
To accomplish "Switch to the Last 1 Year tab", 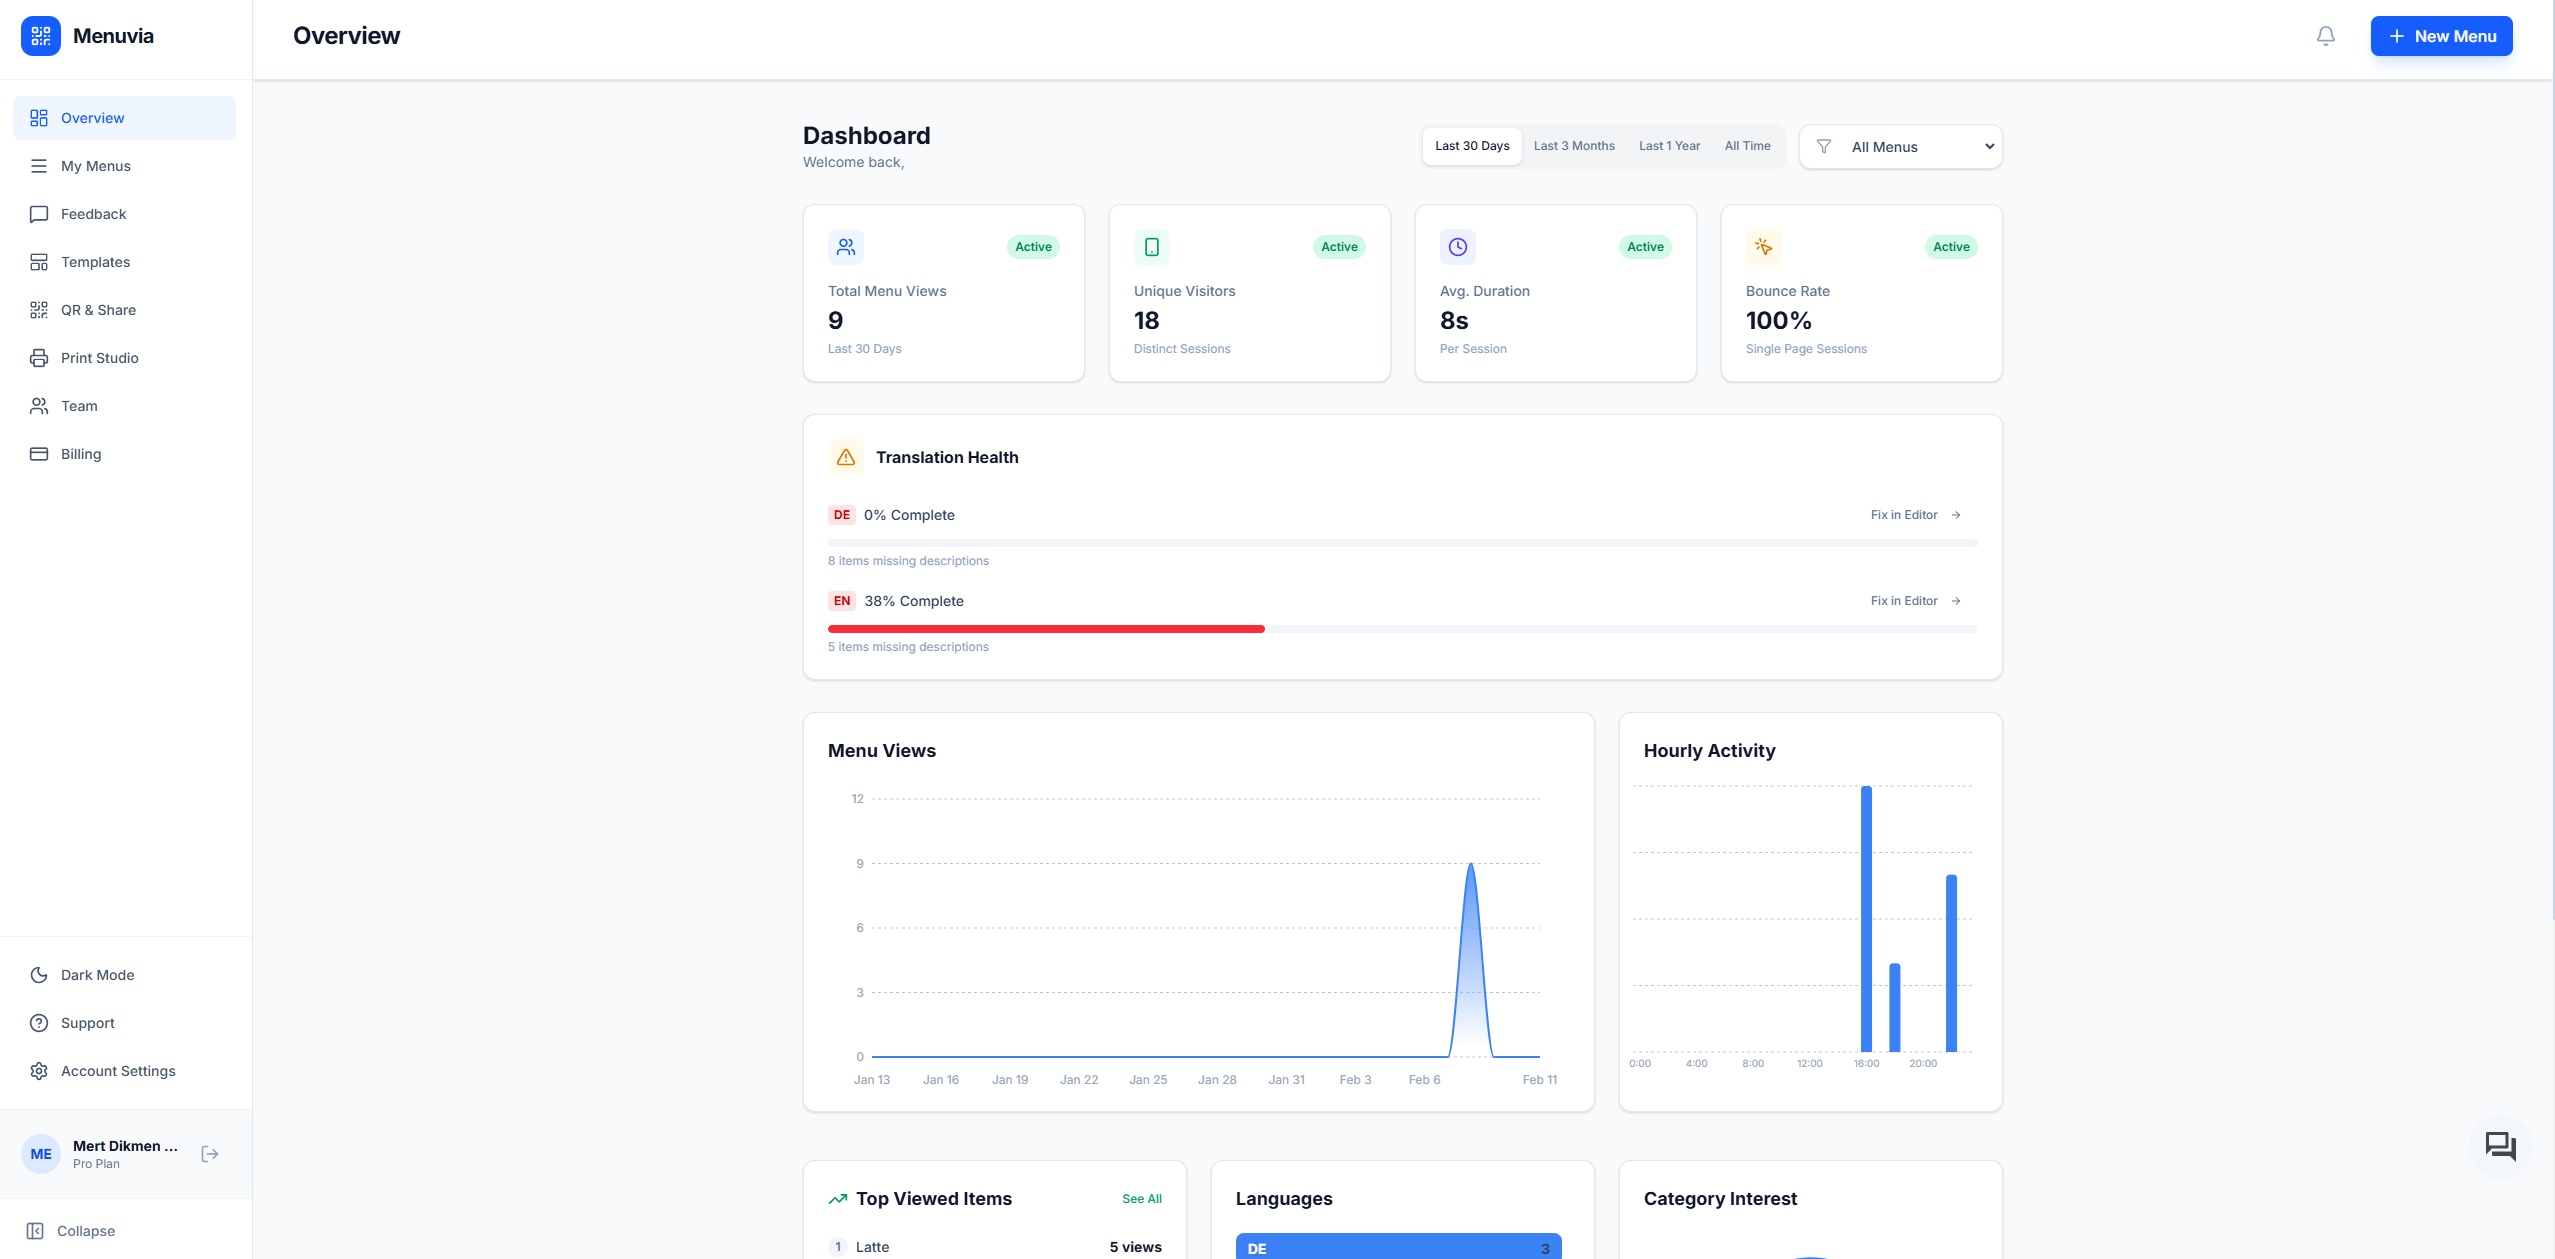I will [x=1668, y=145].
